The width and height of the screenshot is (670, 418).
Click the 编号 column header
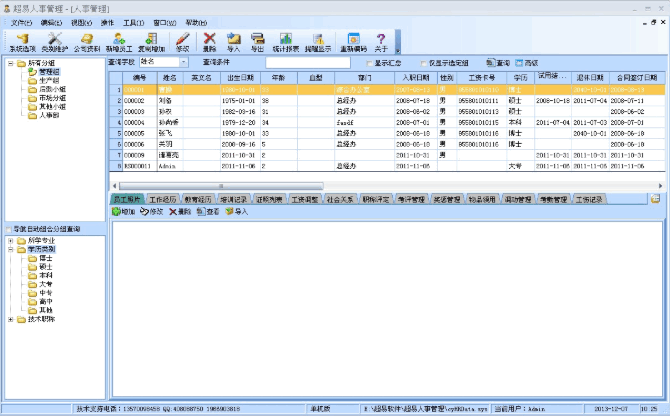click(140, 78)
